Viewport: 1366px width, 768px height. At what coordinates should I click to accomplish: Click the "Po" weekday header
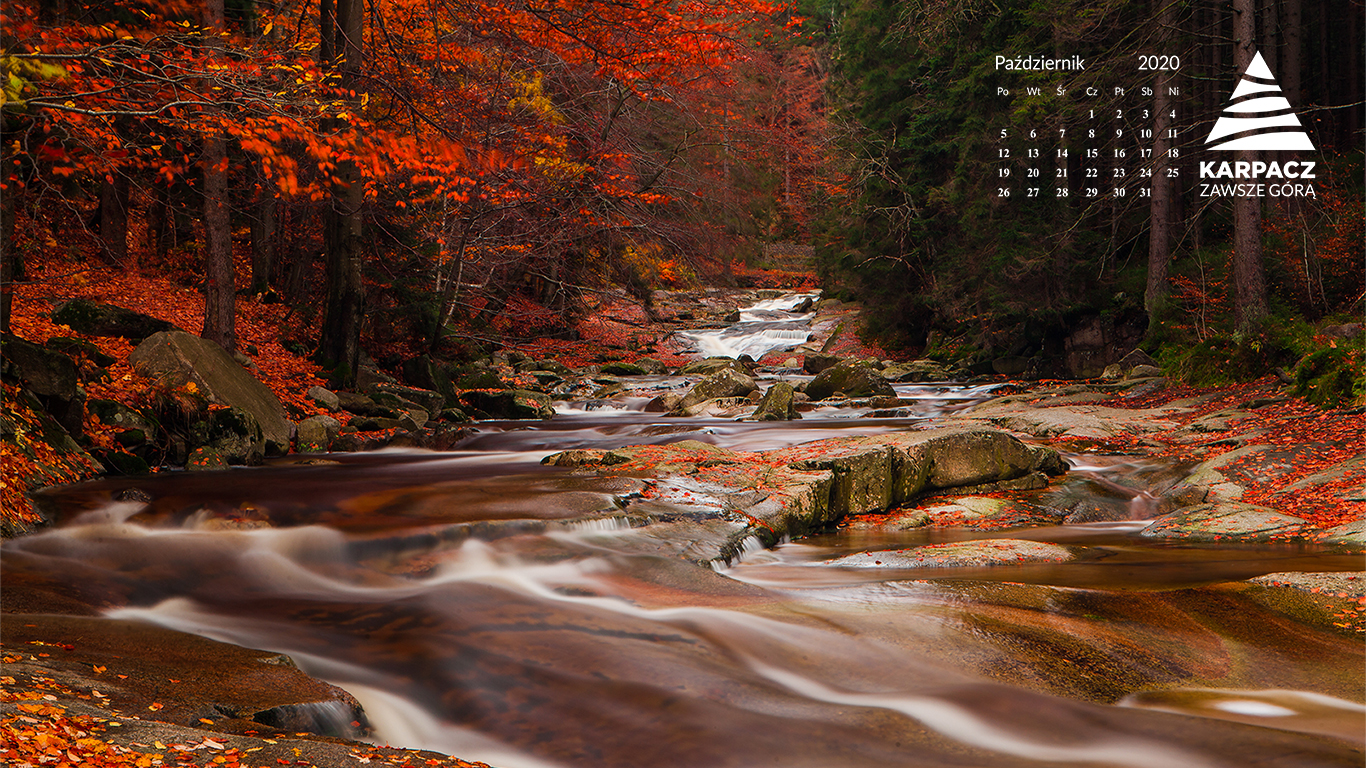1003,91
